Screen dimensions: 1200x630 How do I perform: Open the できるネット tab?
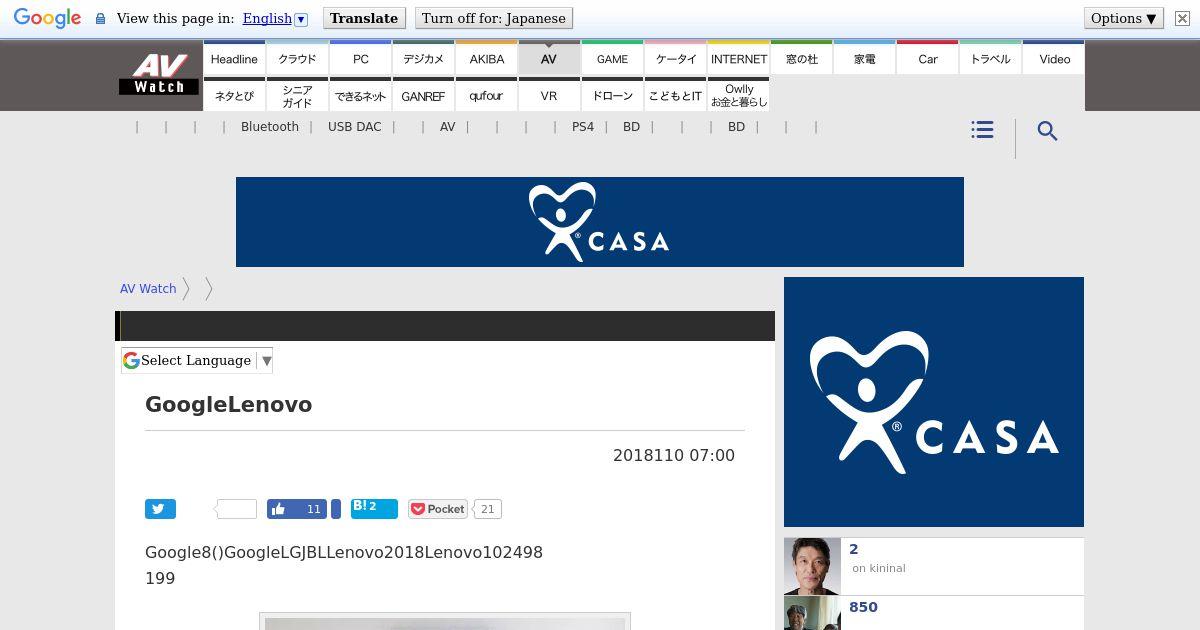tap(360, 95)
